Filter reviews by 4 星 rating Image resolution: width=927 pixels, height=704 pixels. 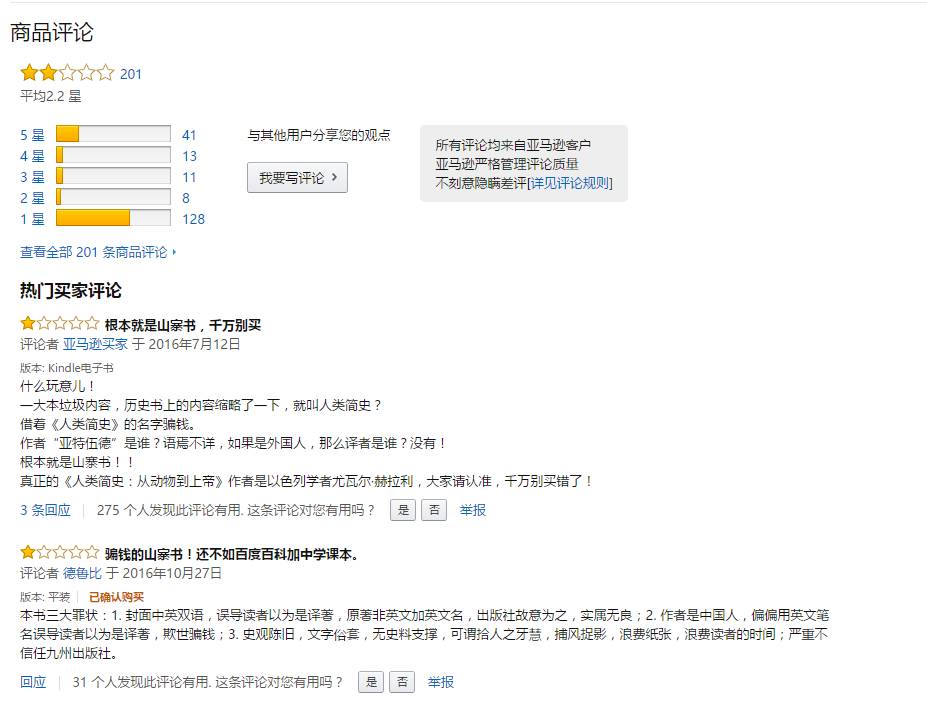pyautogui.click(x=32, y=156)
